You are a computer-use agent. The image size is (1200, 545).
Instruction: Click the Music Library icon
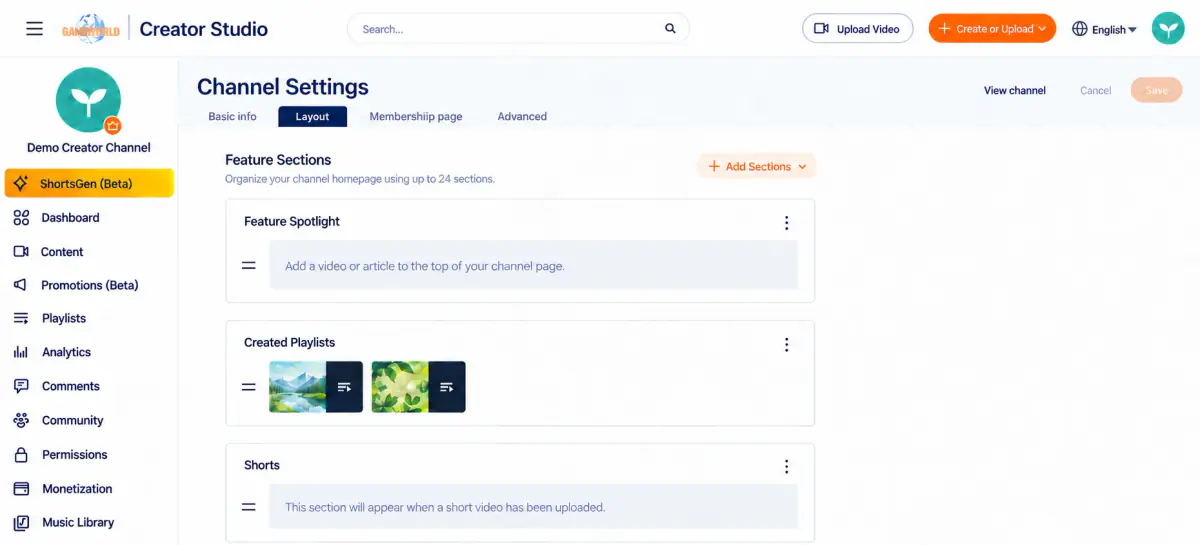[21, 523]
